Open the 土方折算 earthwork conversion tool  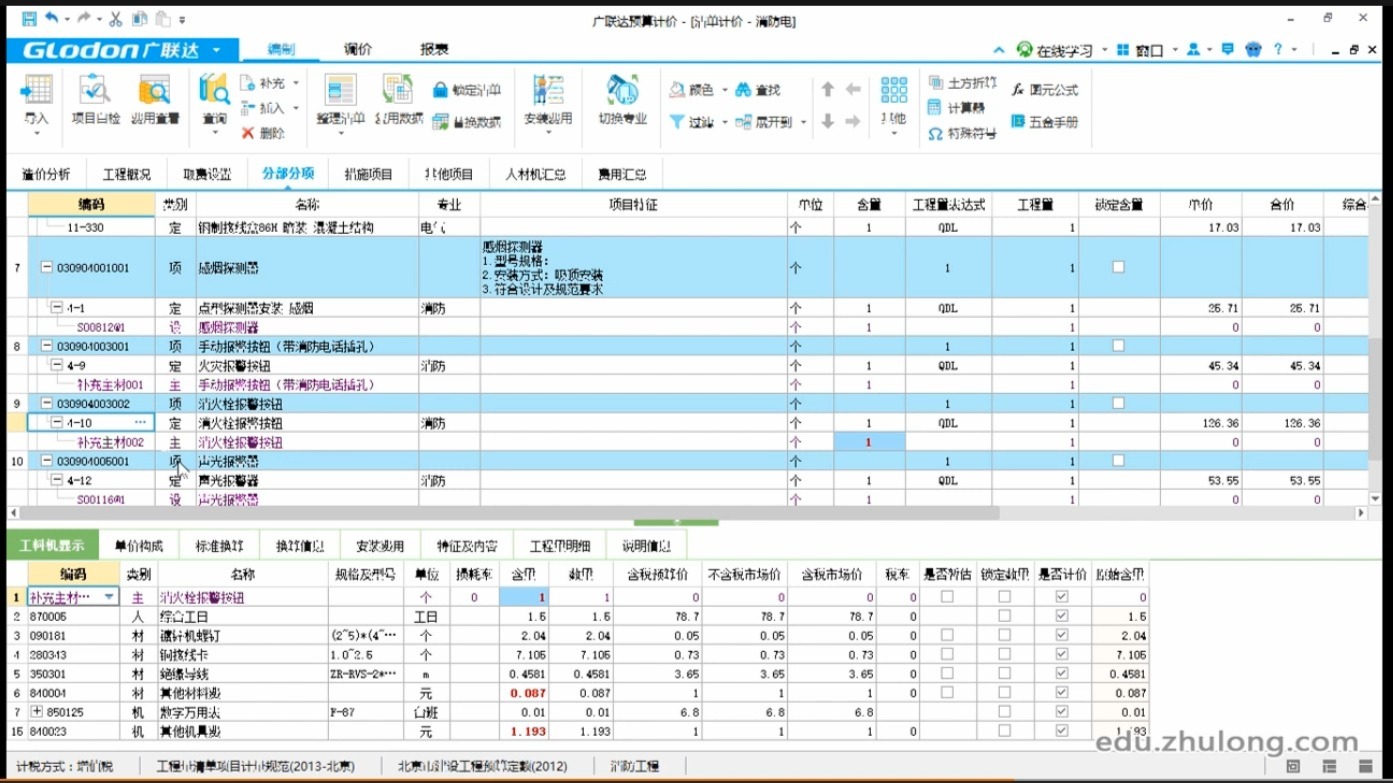click(x=962, y=83)
